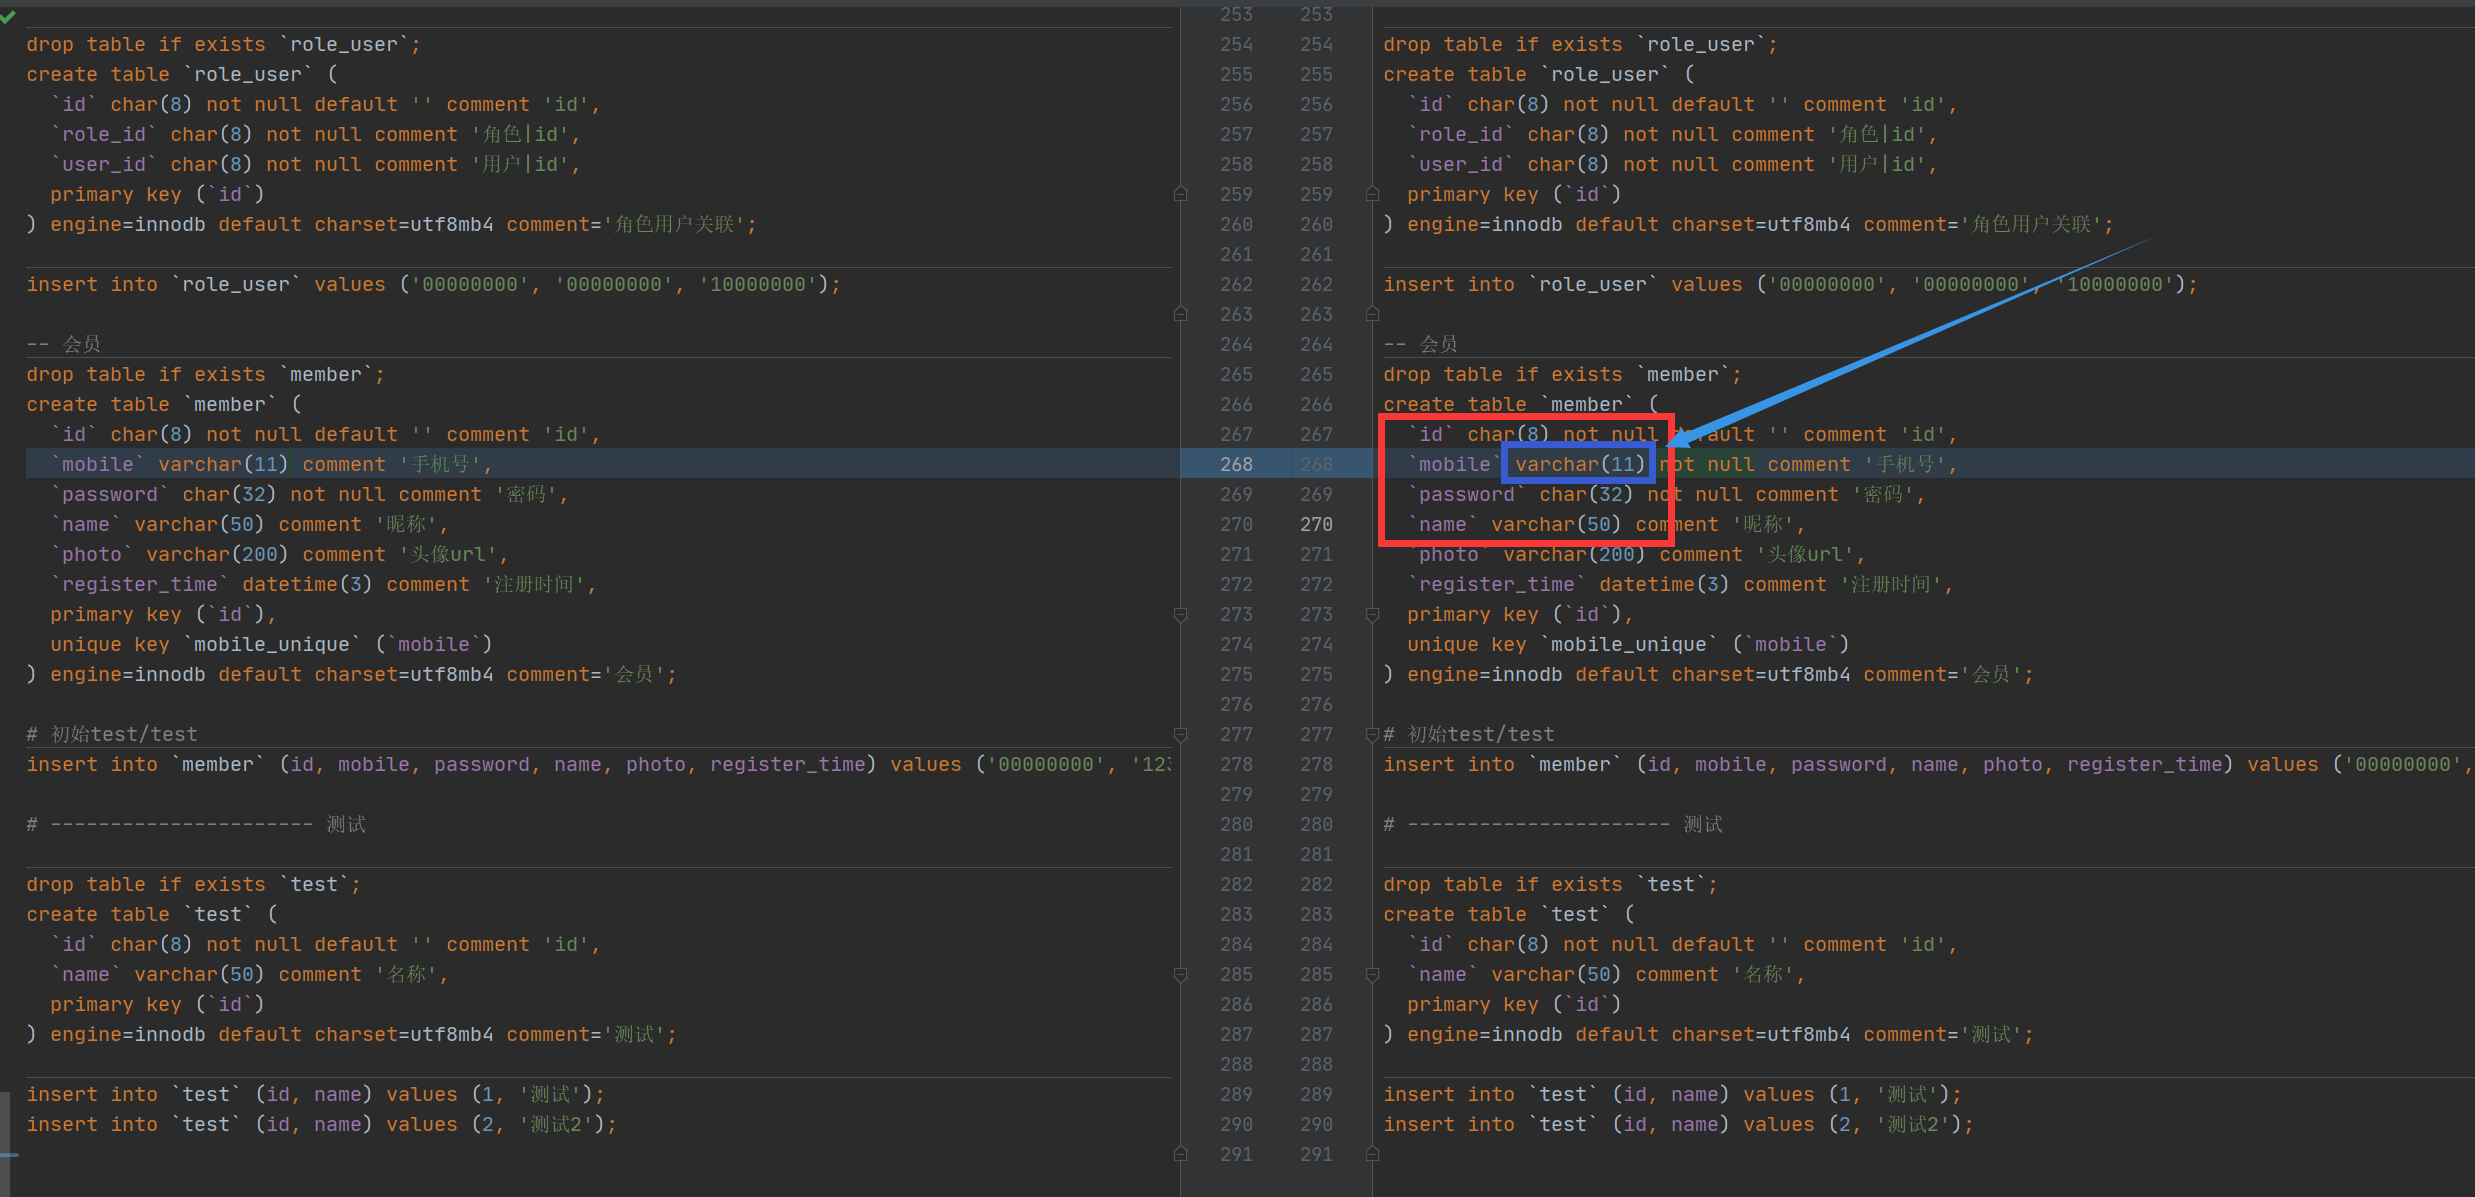Click 'insert into `test` ... (1, '测试')' in right pane
The image size is (2475, 1197).
(1673, 1094)
